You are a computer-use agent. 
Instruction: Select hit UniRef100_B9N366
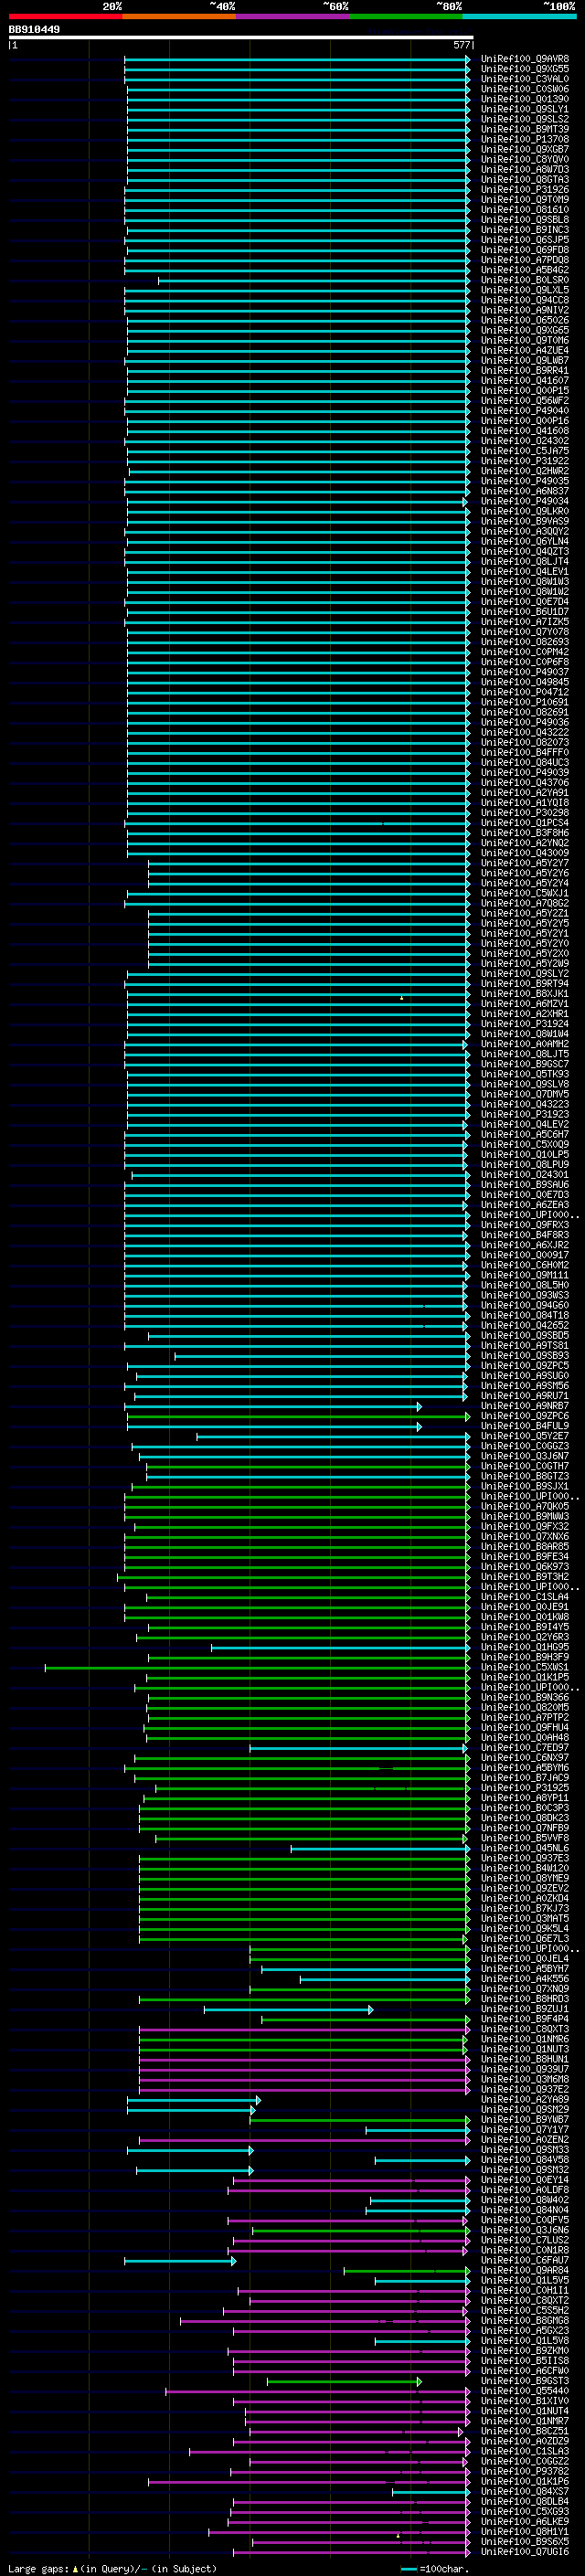(x=525, y=1697)
